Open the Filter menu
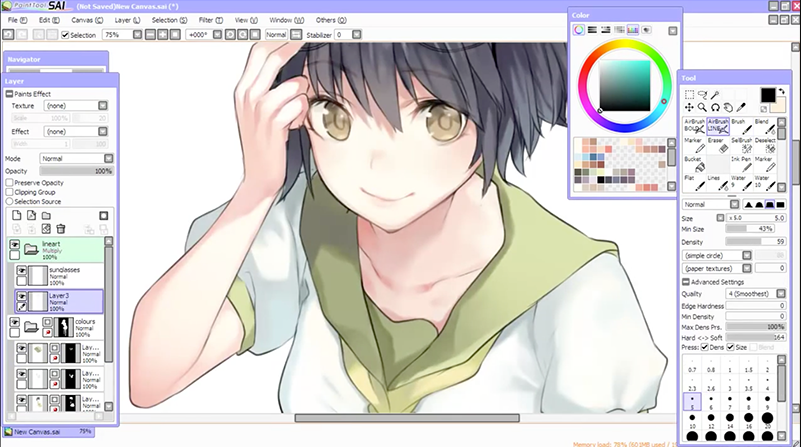The height and width of the screenshot is (447, 801). pyautogui.click(x=209, y=20)
